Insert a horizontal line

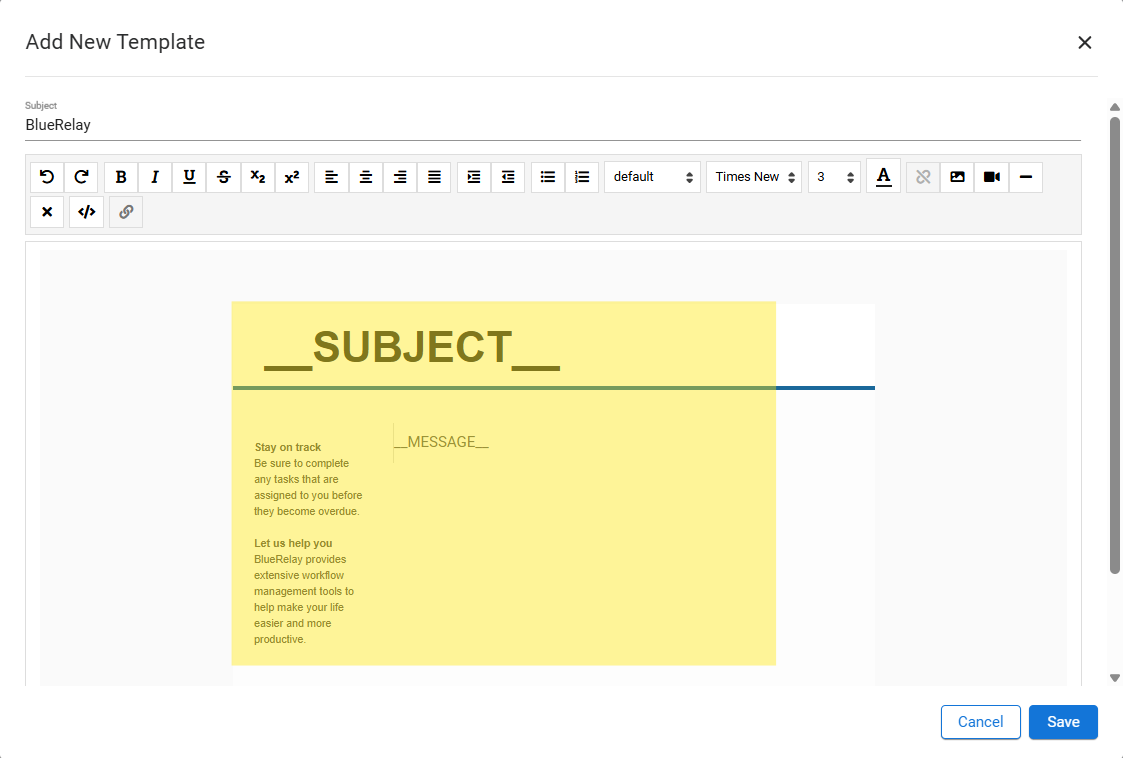[1026, 177]
